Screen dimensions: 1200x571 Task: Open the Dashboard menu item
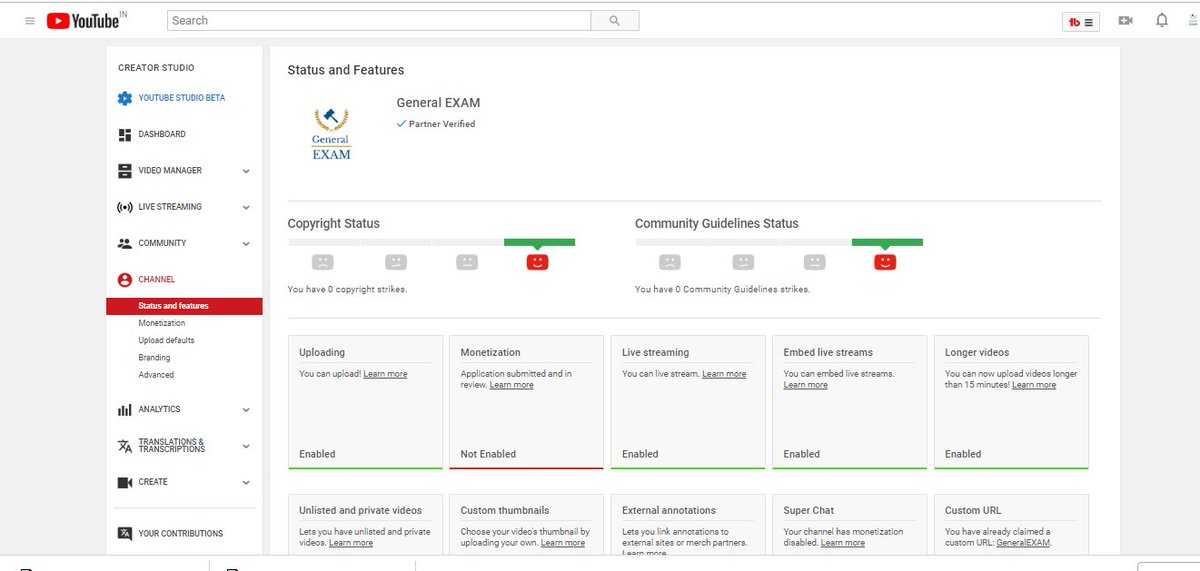(x=162, y=134)
